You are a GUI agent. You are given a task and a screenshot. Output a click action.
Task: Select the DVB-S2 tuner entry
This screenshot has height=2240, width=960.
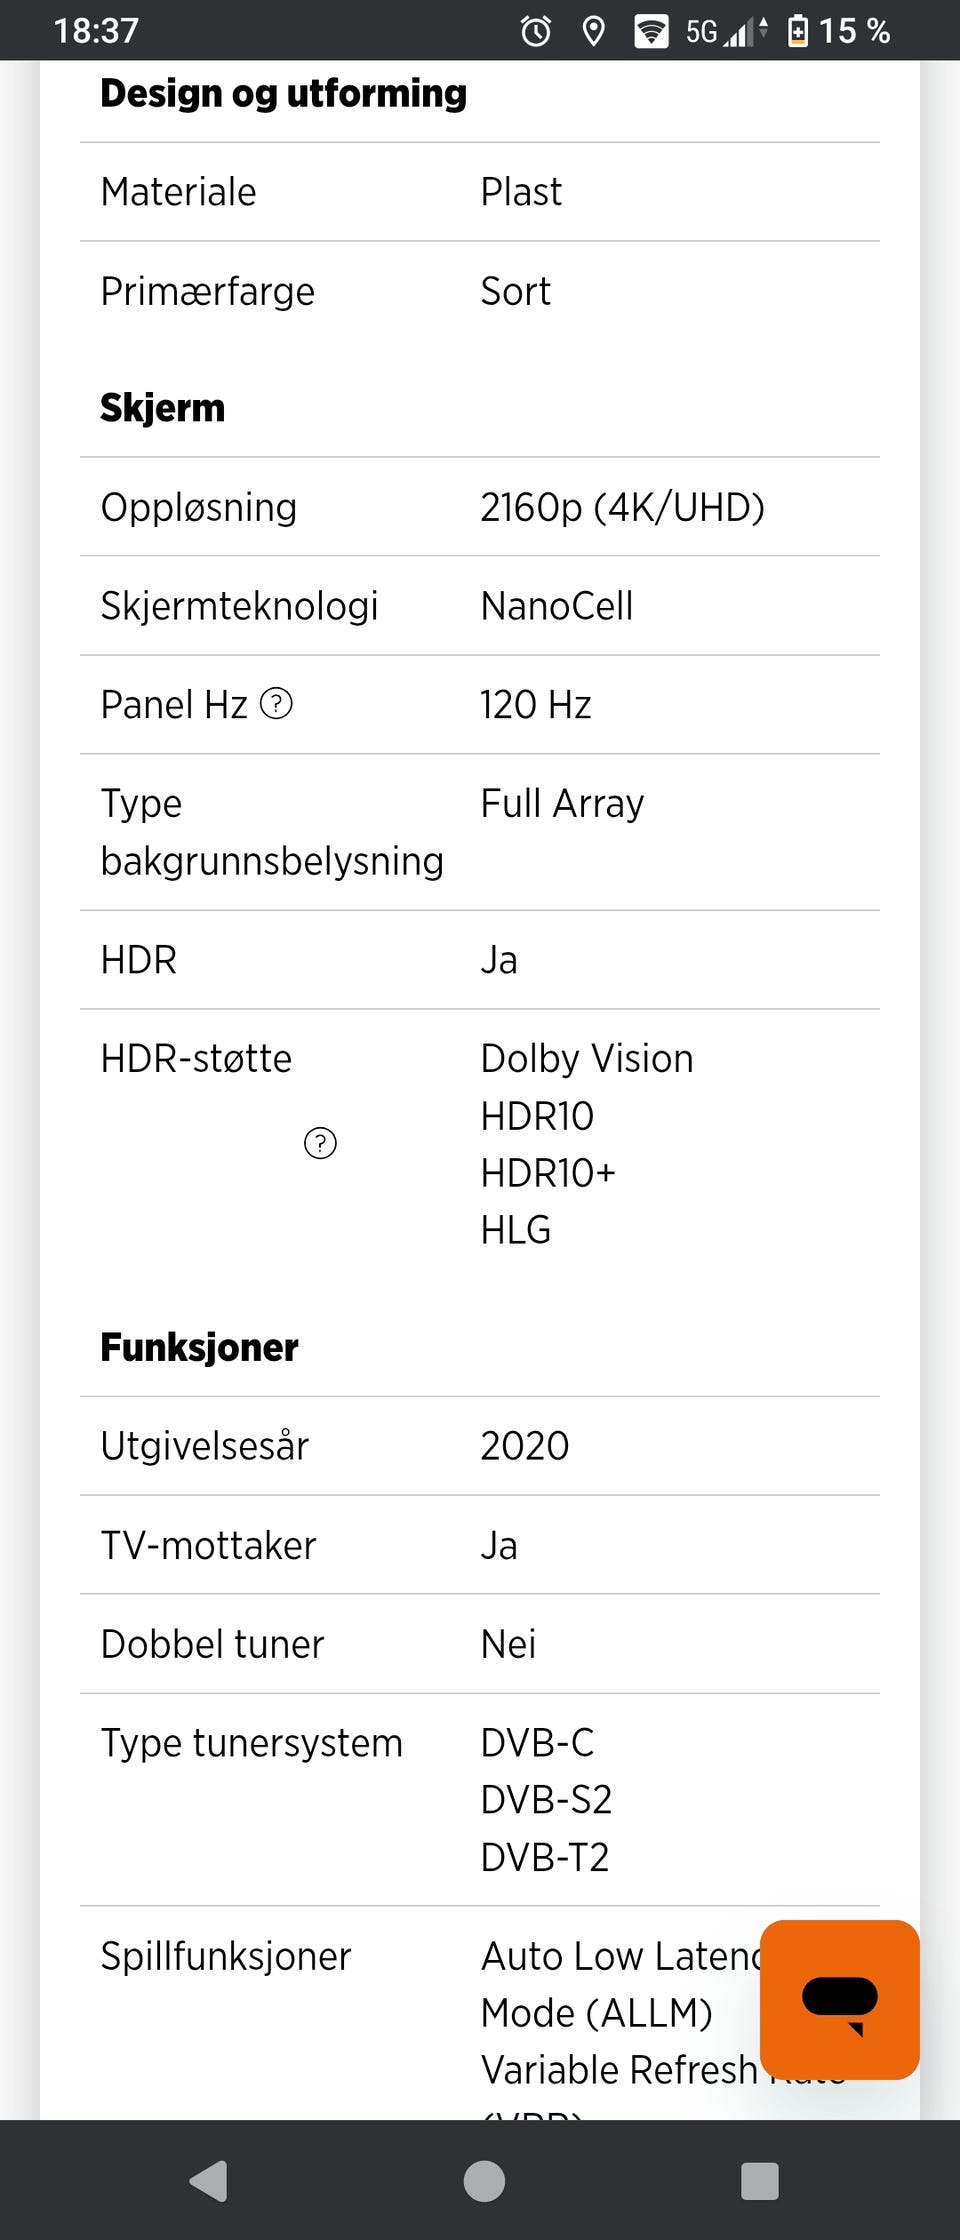tap(546, 1800)
